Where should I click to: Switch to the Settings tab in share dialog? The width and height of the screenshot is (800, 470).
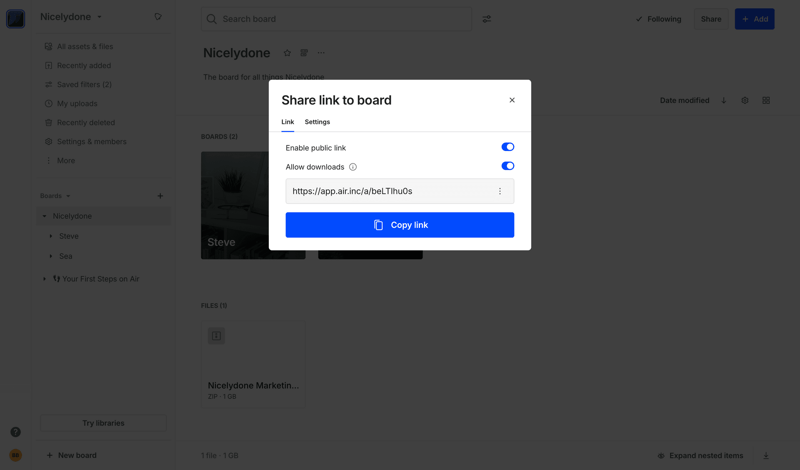pos(317,122)
